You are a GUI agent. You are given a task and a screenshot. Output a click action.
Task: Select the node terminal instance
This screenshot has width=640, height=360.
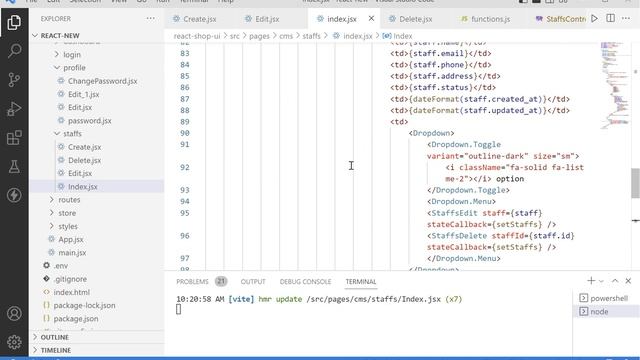(x=606, y=311)
